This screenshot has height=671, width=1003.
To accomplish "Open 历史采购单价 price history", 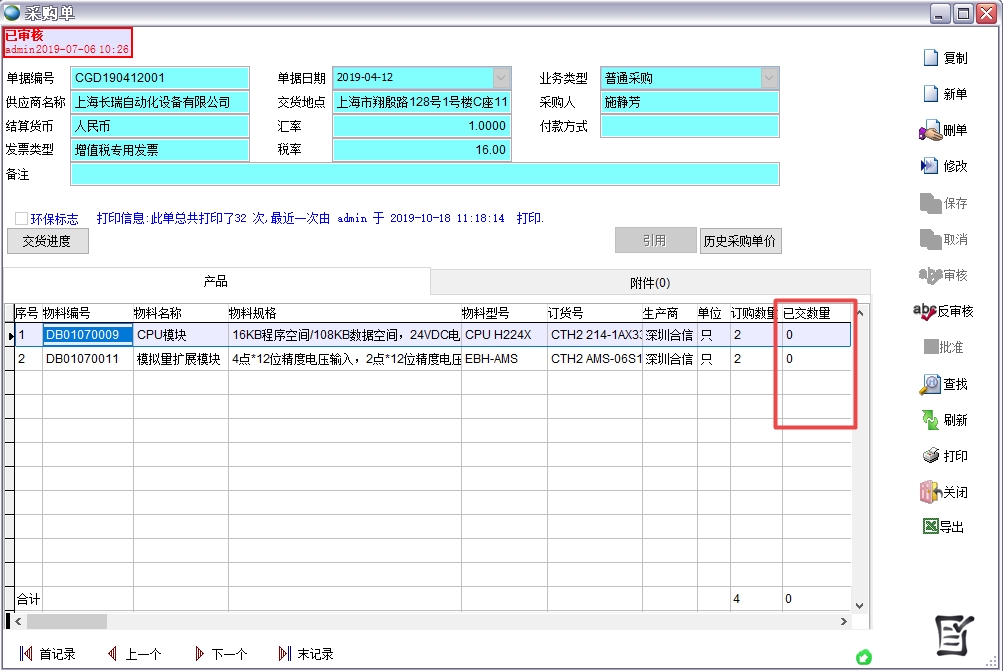I will [x=740, y=241].
